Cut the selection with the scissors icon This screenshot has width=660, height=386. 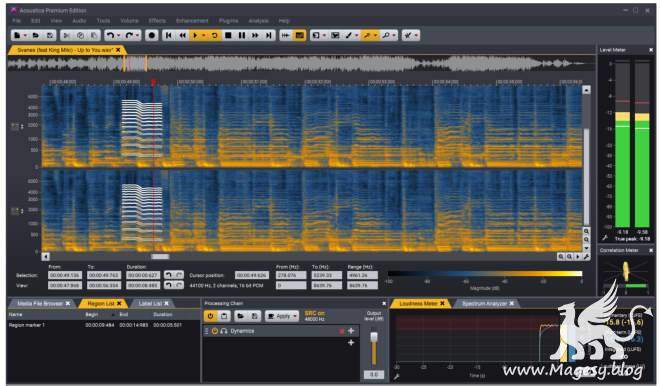coord(66,36)
